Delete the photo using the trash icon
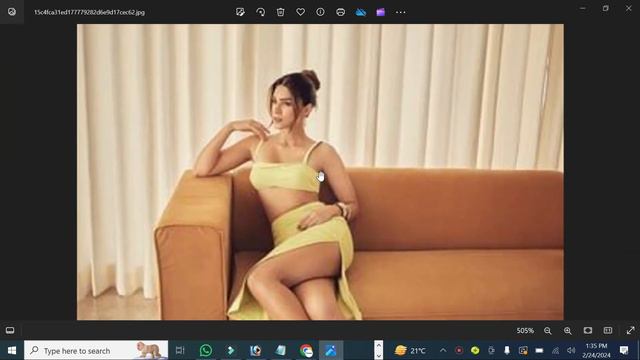Screen dimensions: 640x360 pos(280,12)
